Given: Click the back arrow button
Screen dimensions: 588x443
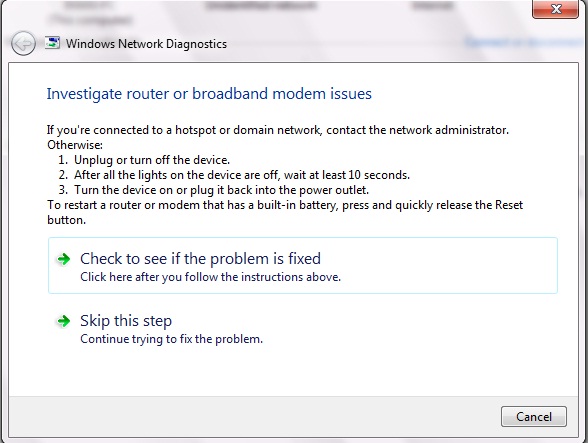Looking at the screenshot, I should coord(23,44).
